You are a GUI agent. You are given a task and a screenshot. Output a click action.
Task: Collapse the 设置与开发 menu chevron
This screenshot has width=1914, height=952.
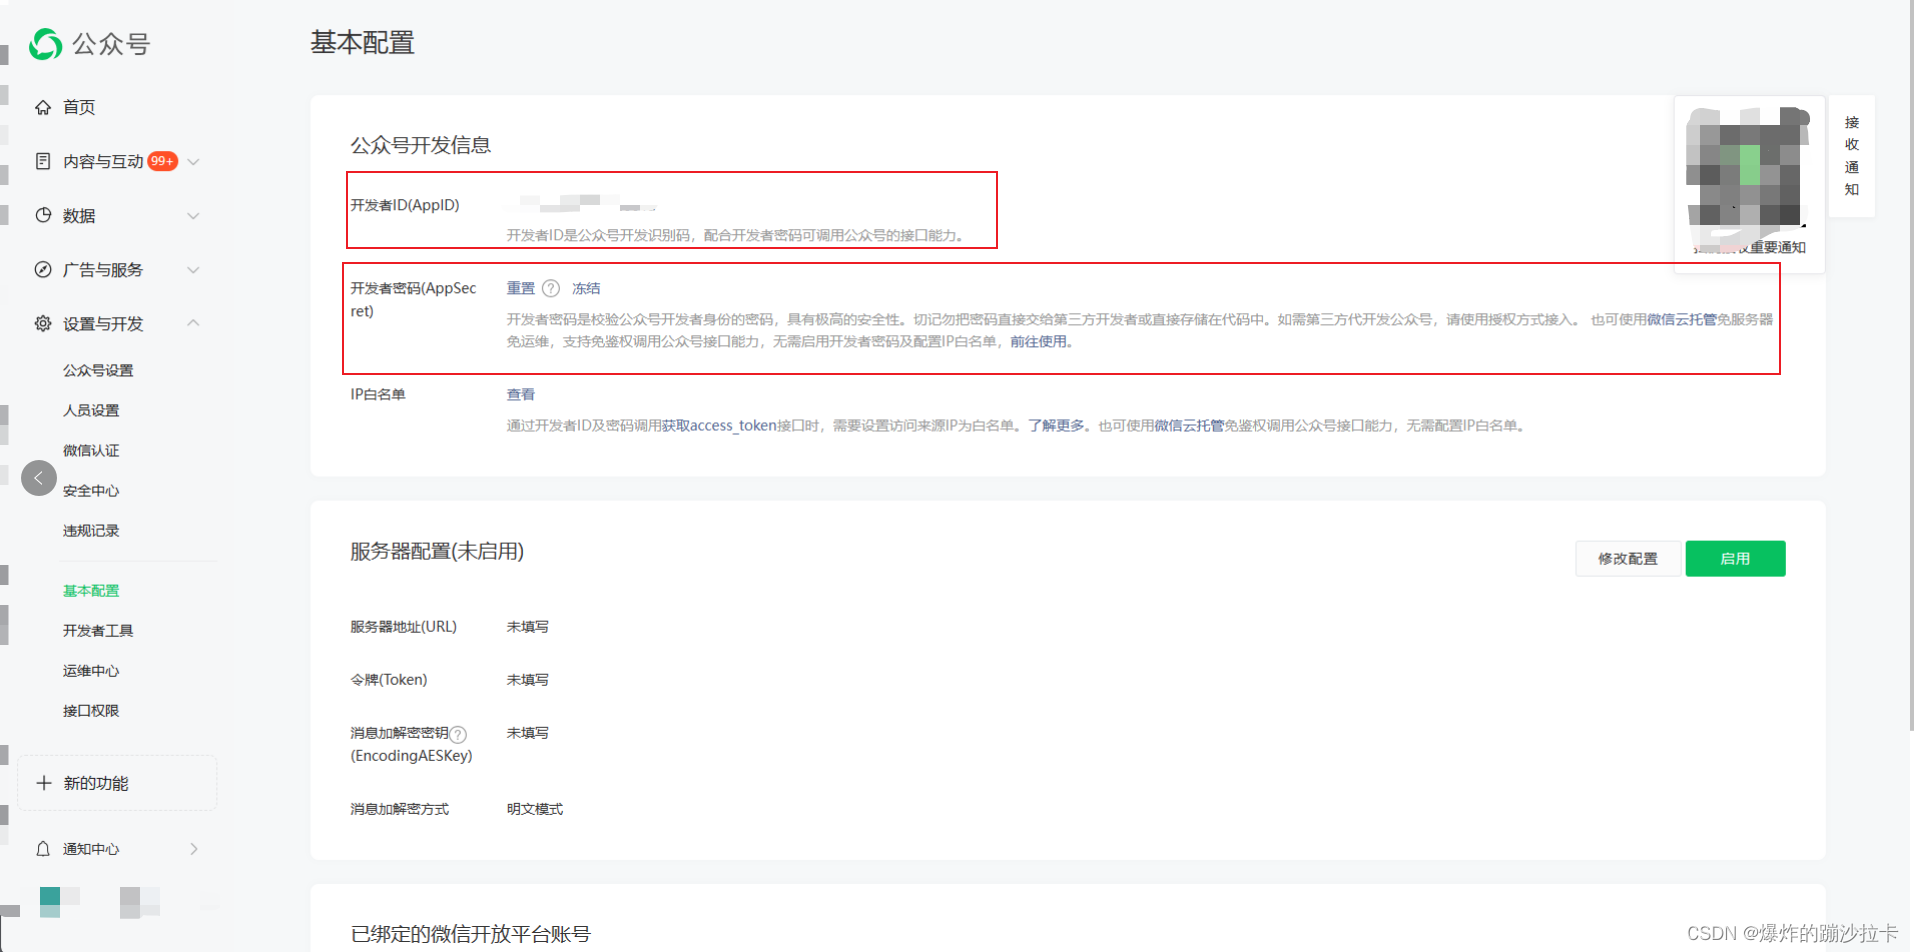pos(194,322)
